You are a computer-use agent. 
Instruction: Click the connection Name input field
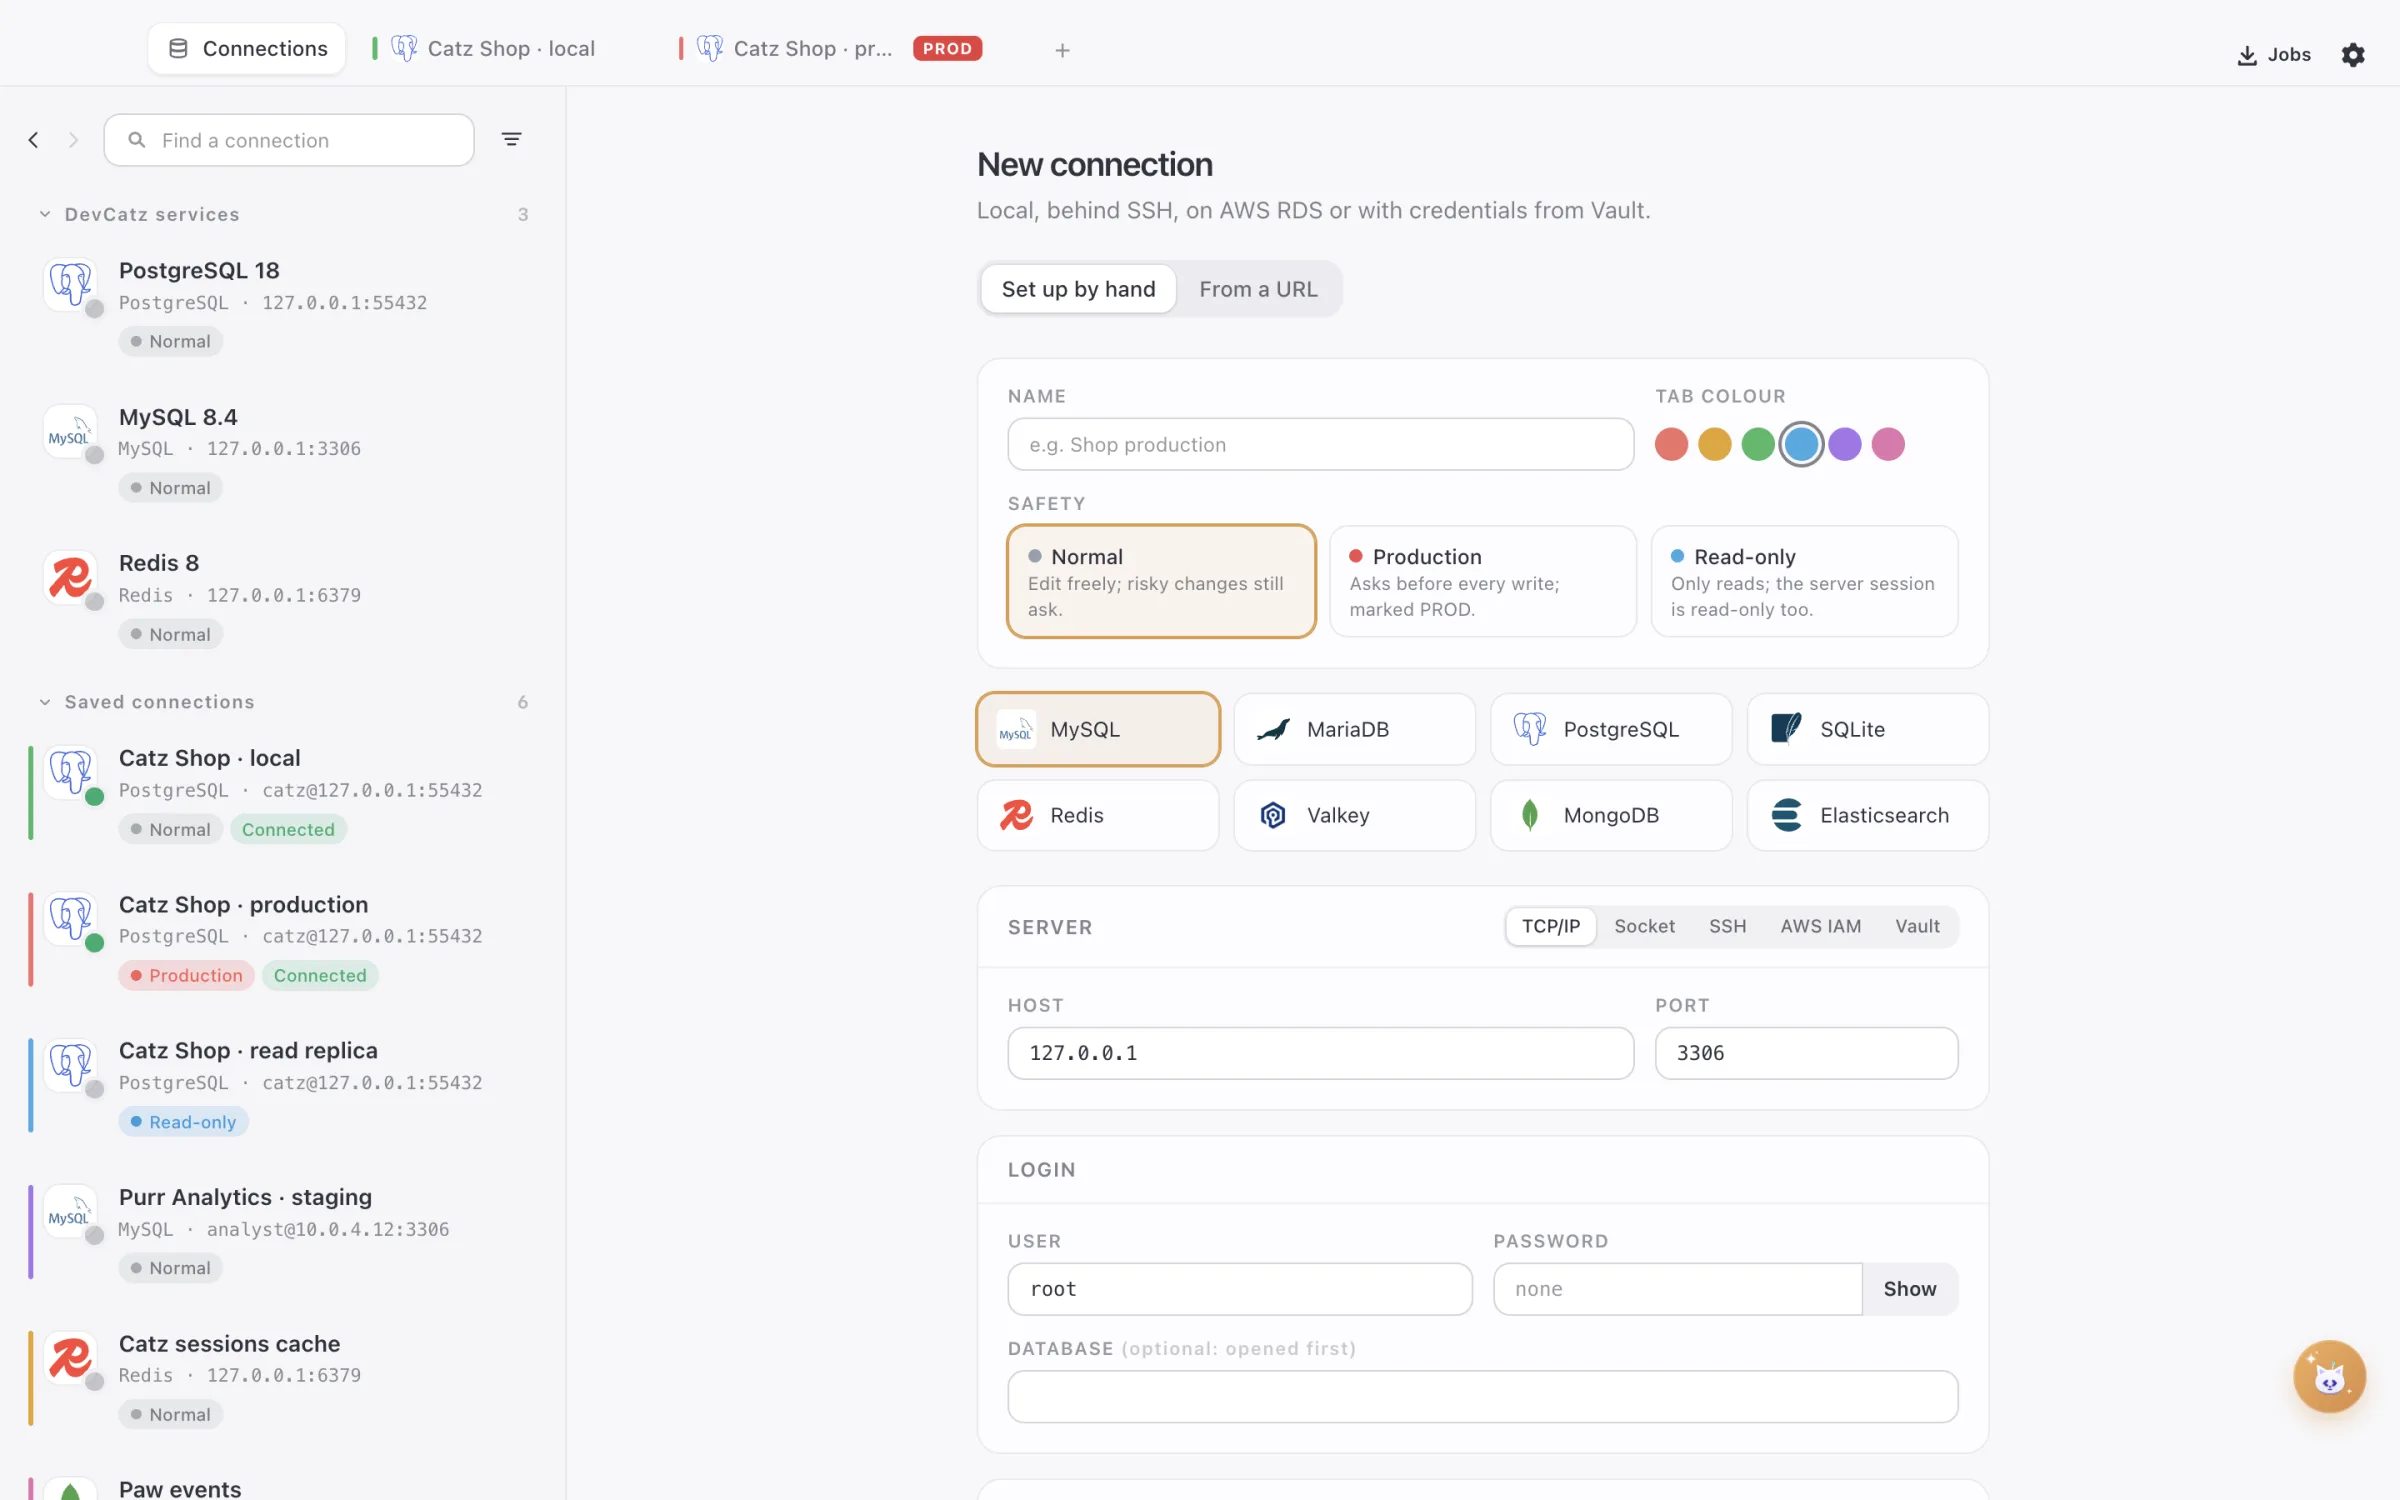pyautogui.click(x=1320, y=444)
